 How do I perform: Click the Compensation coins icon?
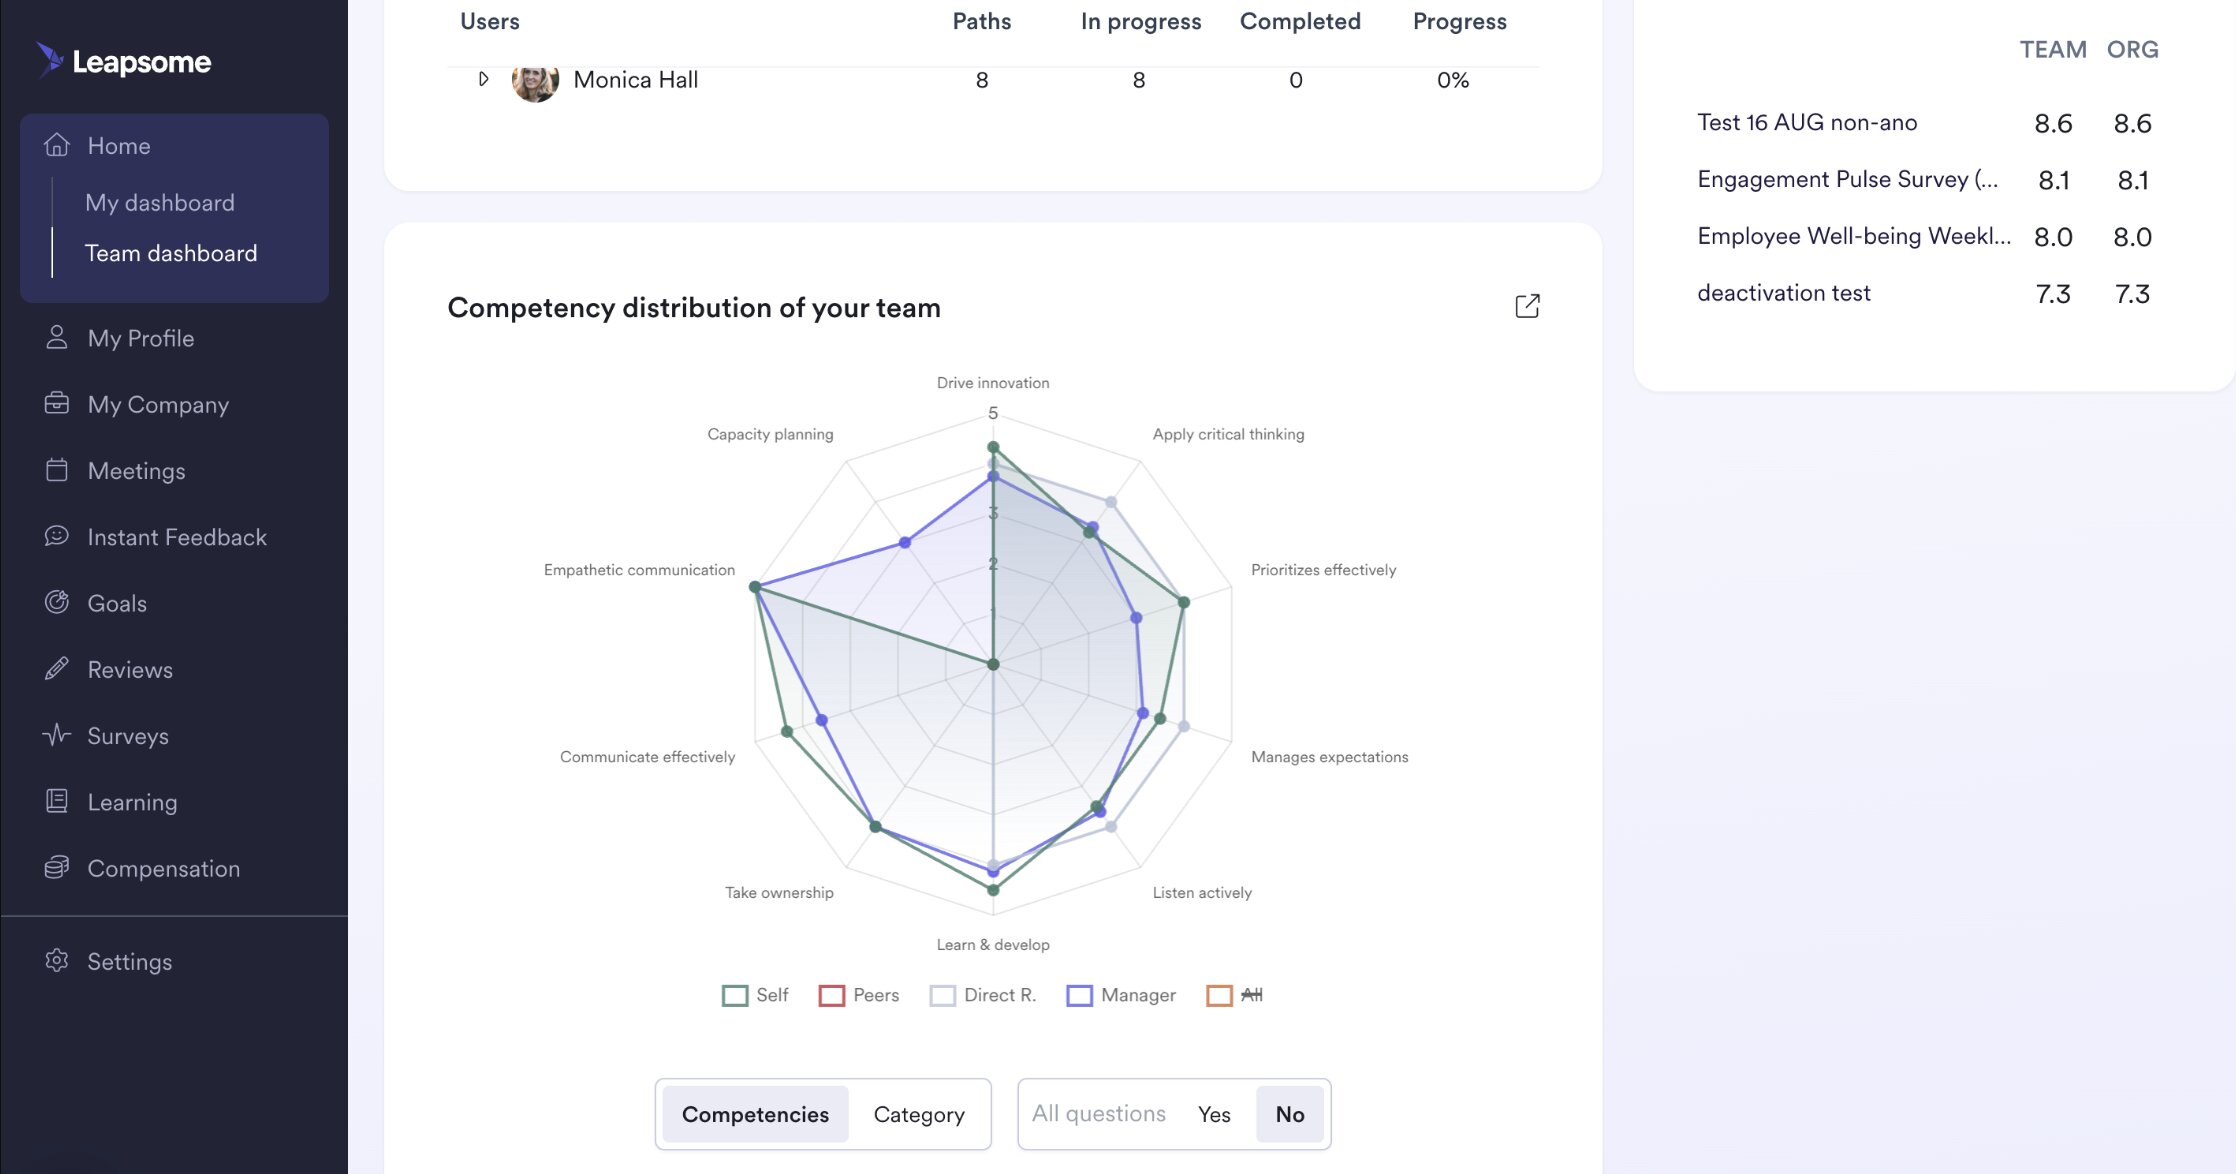[x=57, y=867]
